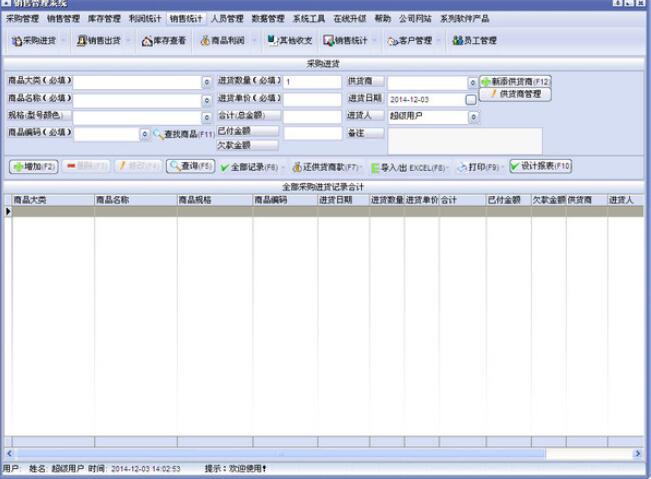Expand the 商品名称 dropdown

click(x=206, y=100)
